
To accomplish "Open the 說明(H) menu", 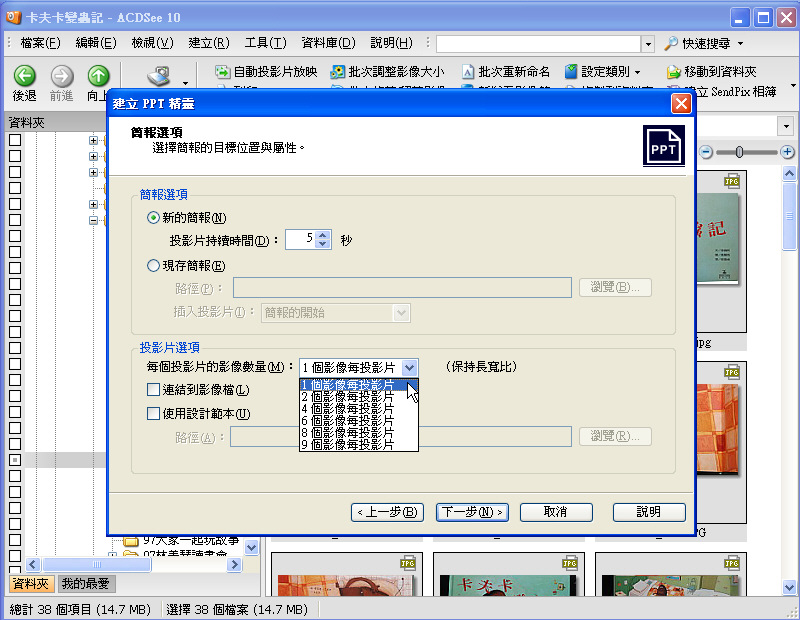I will (391, 43).
